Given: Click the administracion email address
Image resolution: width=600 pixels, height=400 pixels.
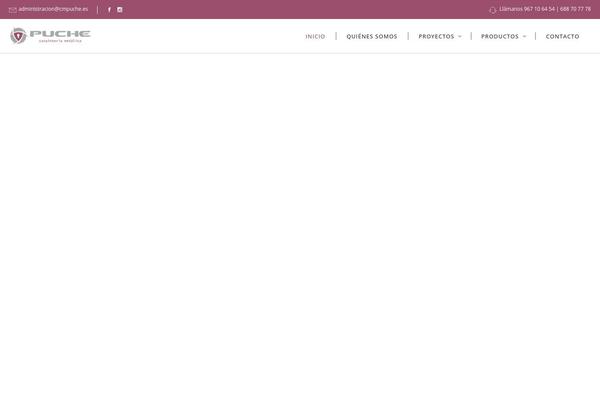Looking at the screenshot, I should pyautogui.click(x=53, y=9).
